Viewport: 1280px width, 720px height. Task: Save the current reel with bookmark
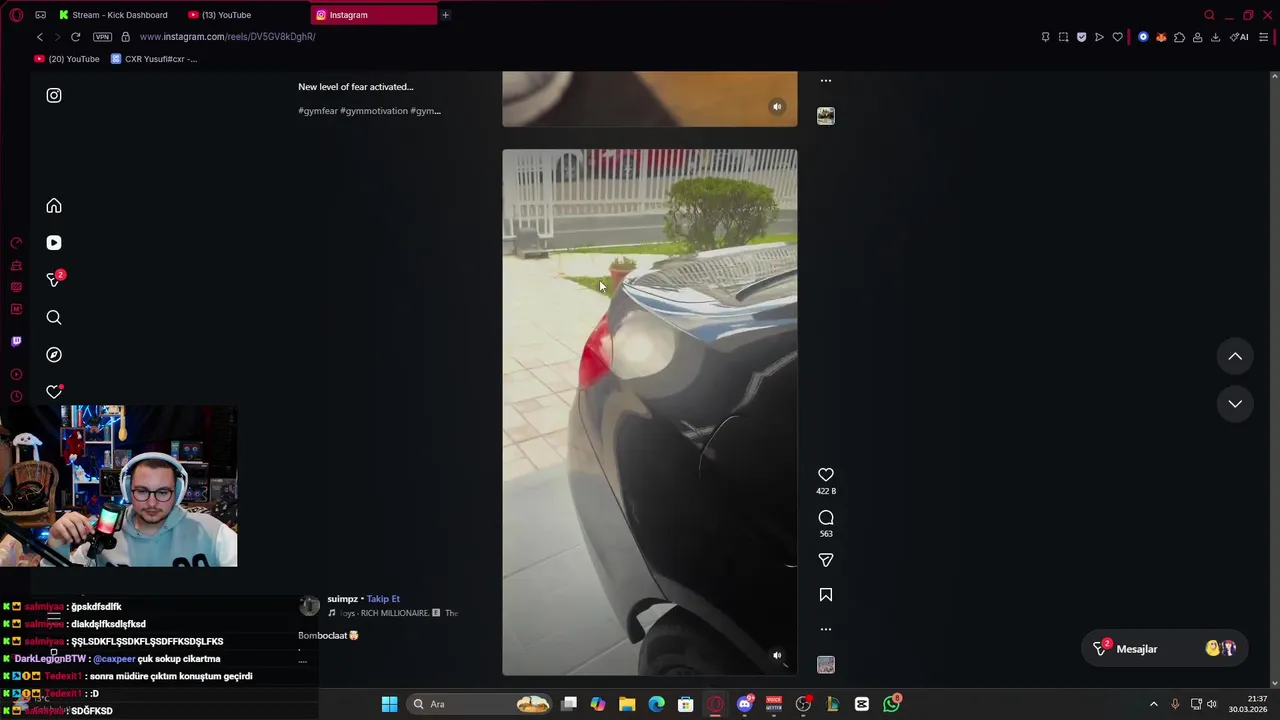[x=826, y=595]
